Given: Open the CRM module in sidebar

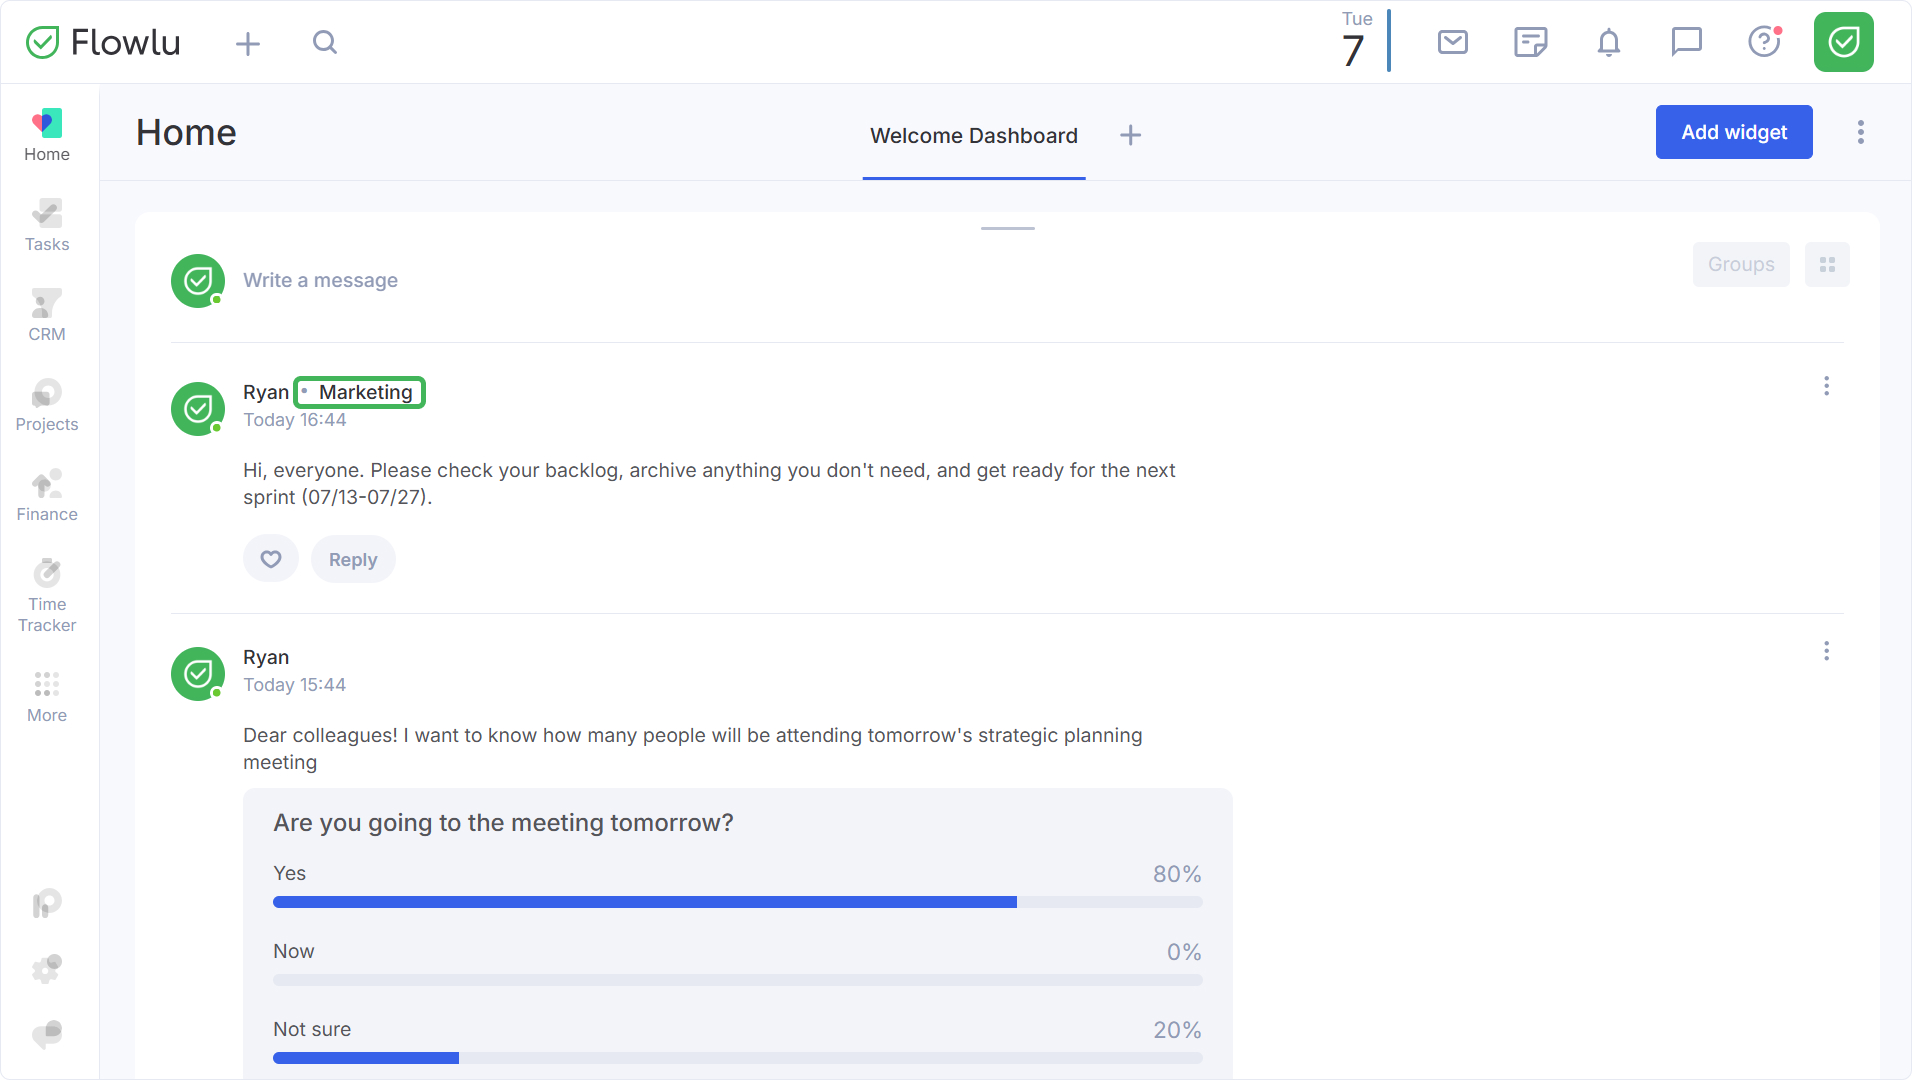Looking at the screenshot, I should click(x=47, y=316).
